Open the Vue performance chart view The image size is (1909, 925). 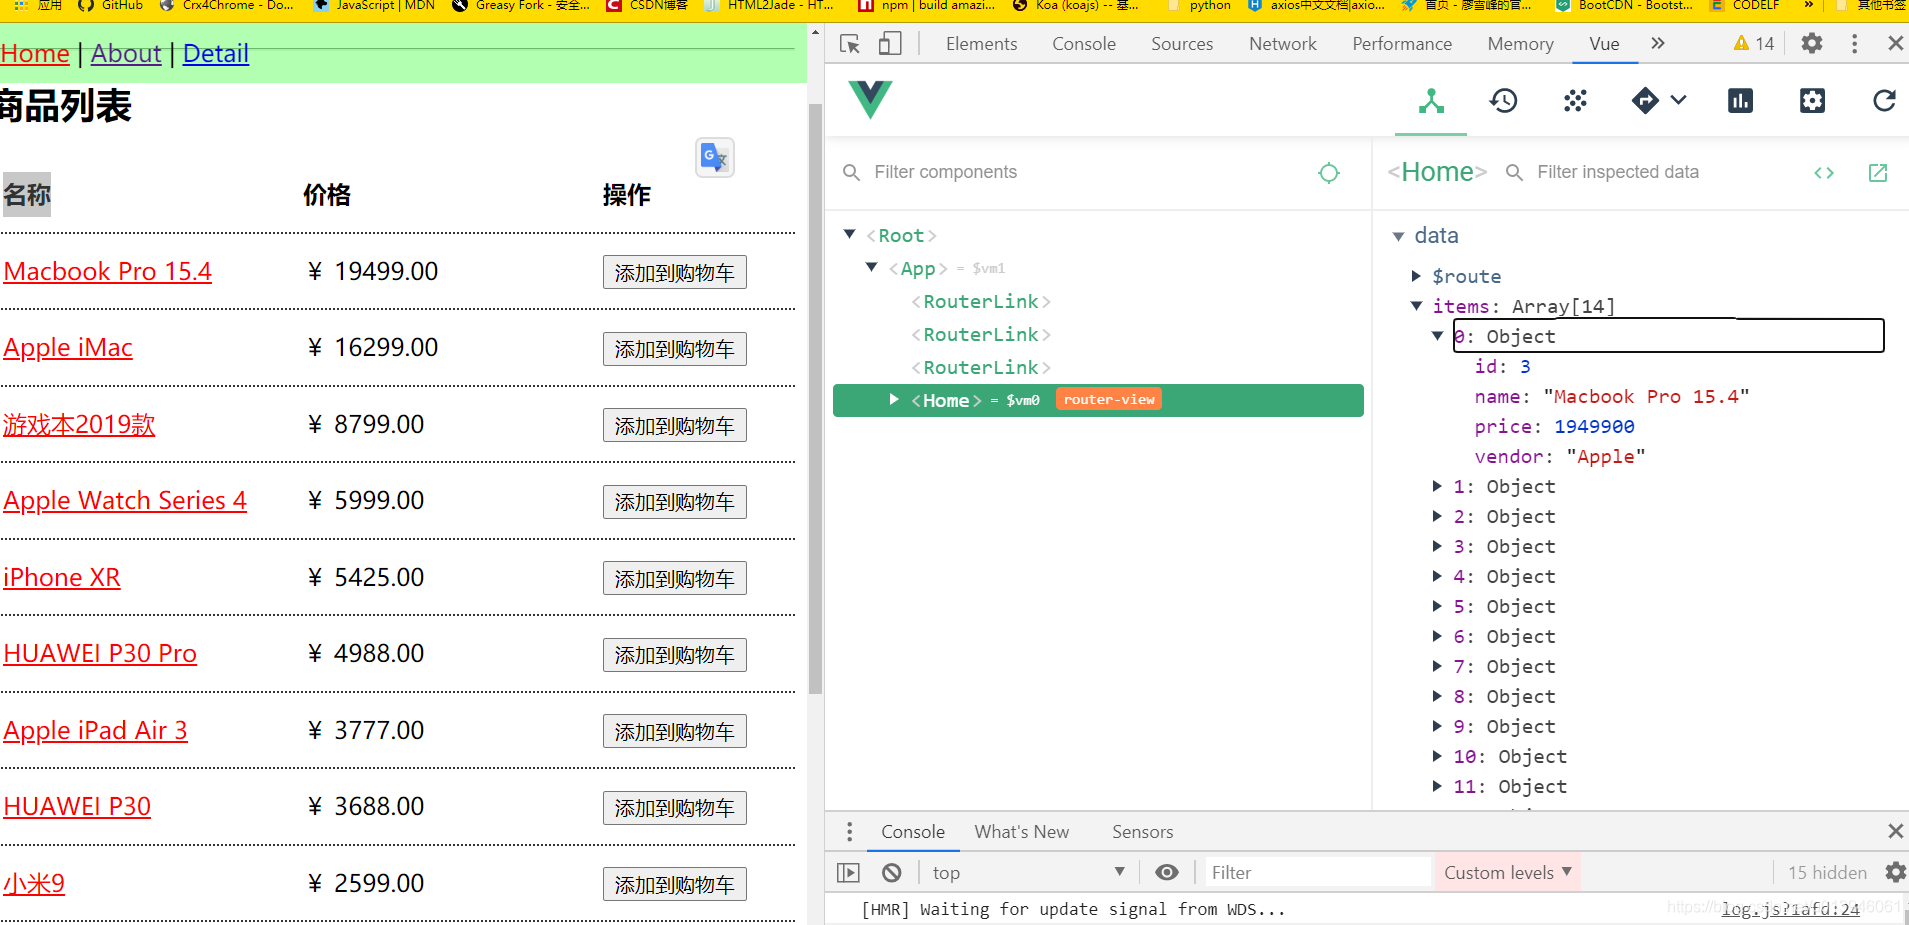tap(1740, 101)
